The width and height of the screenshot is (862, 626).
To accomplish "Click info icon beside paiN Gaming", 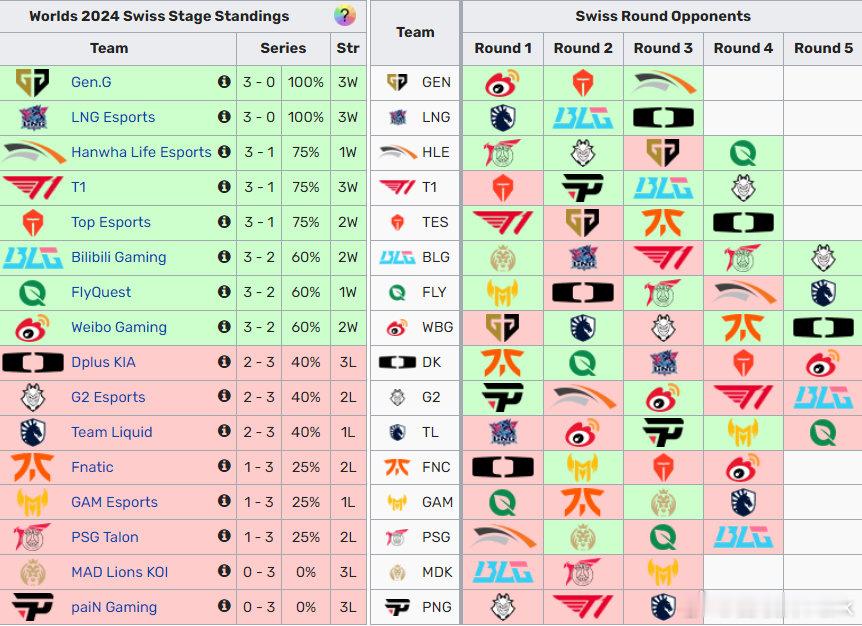I will tap(224, 606).
